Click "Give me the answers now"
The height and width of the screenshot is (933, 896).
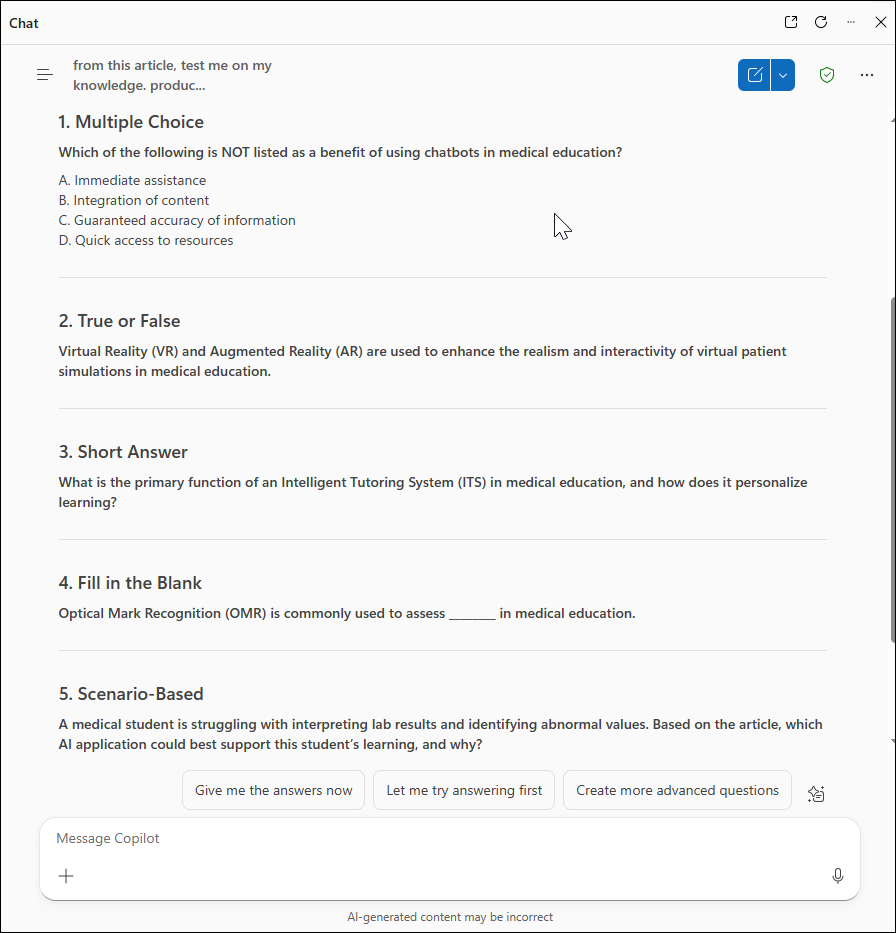point(273,790)
